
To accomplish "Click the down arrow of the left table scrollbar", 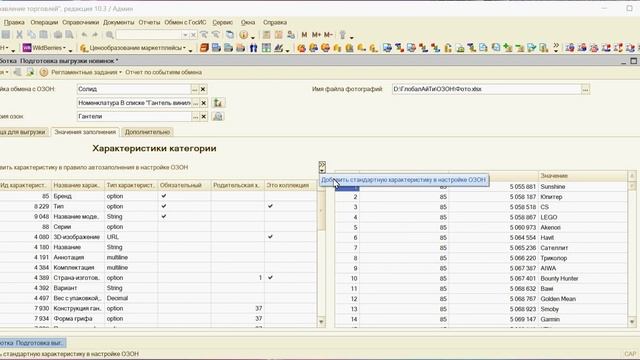I will point(321,322).
